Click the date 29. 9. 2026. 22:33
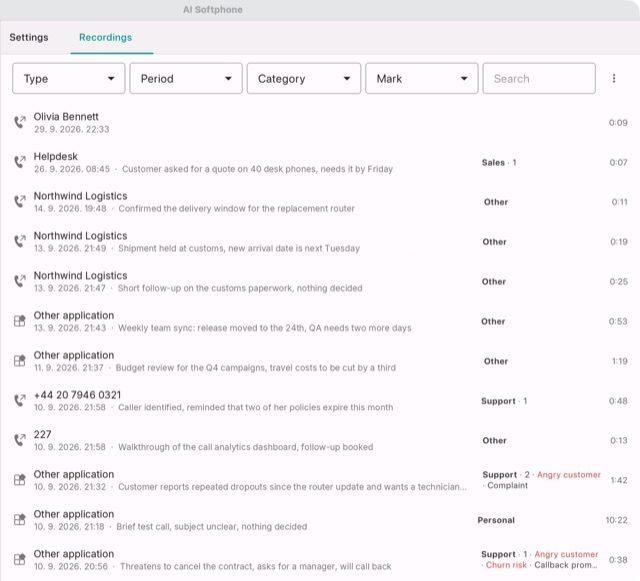The image size is (640, 581). tap(71, 129)
